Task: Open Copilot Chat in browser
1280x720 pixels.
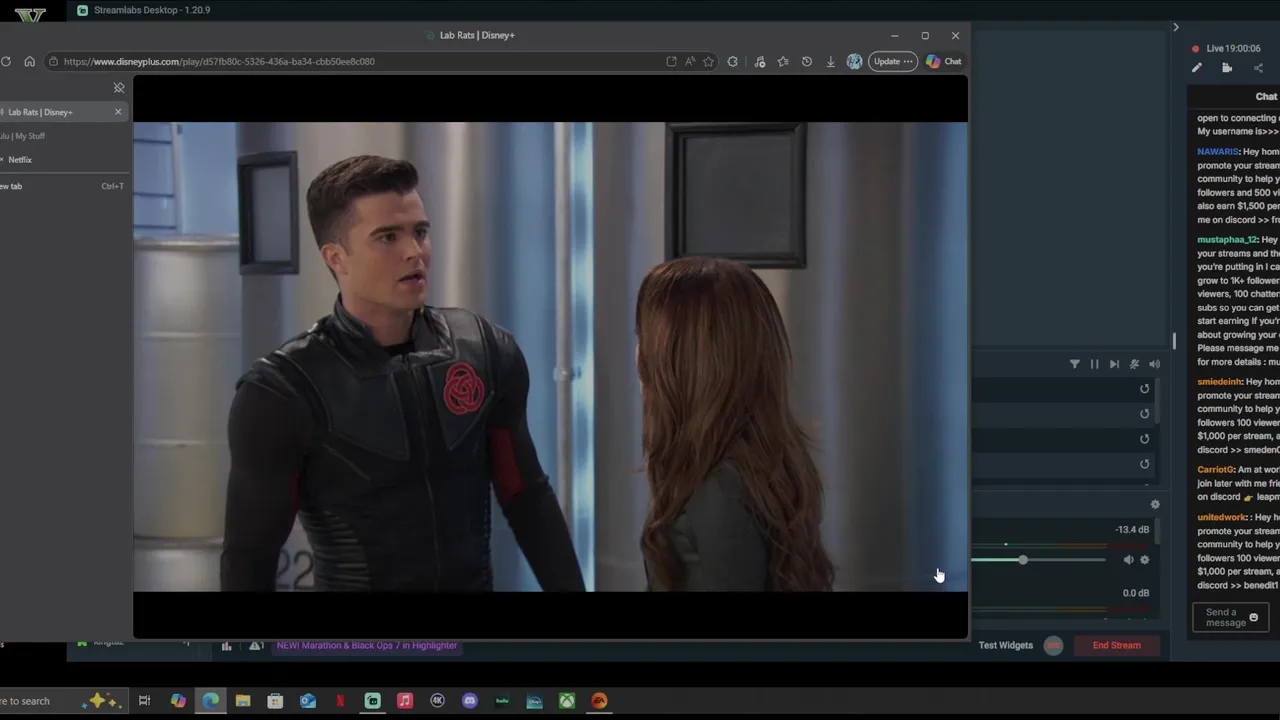Action: pos(944,61)
